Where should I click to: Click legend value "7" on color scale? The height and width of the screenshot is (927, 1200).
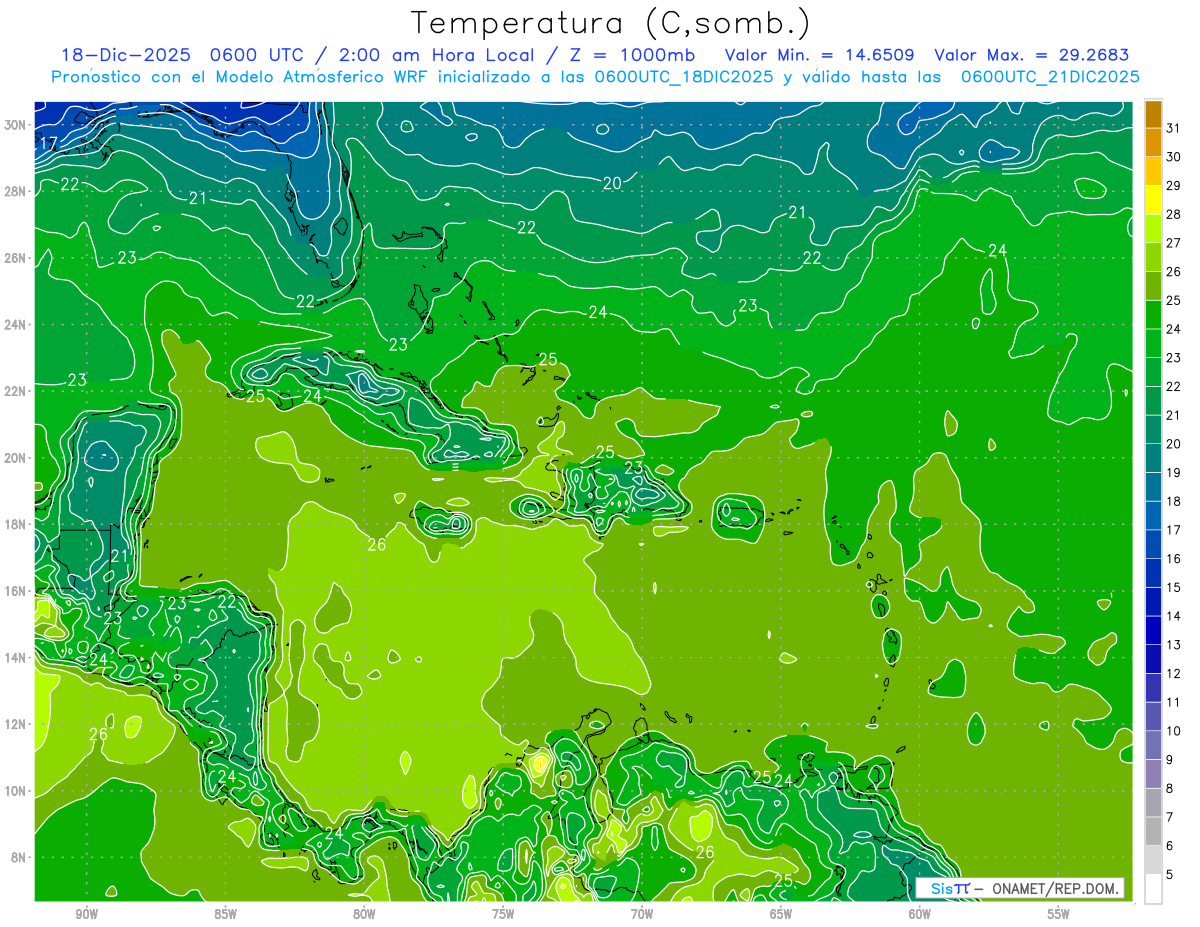tap(1170, 818)
